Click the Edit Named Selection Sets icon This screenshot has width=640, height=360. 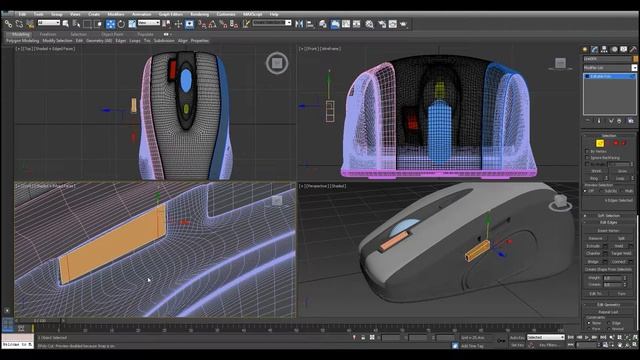pyautogui.click(x=246, y=24)
